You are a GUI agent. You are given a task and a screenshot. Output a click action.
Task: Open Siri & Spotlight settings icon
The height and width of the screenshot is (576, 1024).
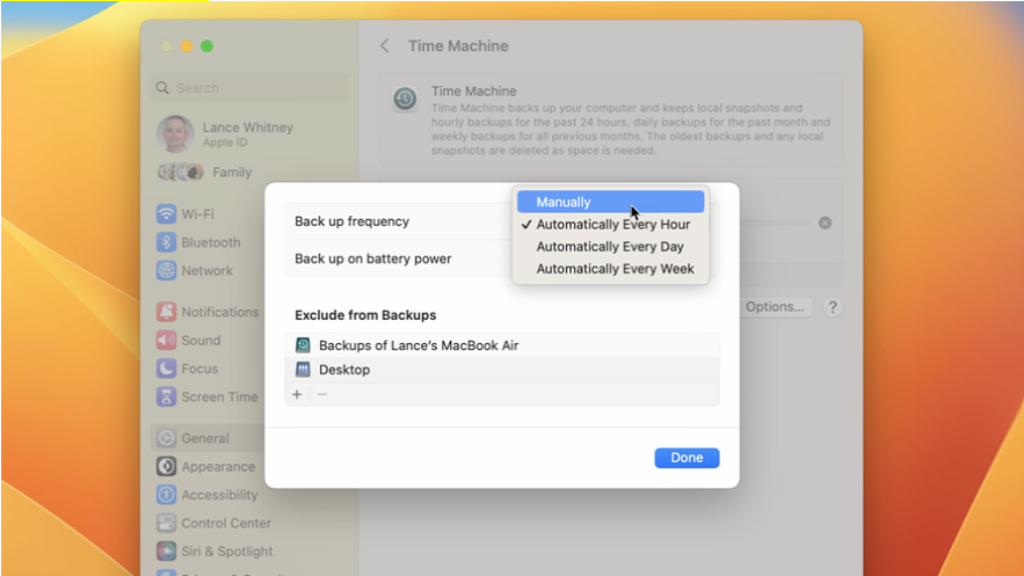pyautogui.click(x=166, y=551)
